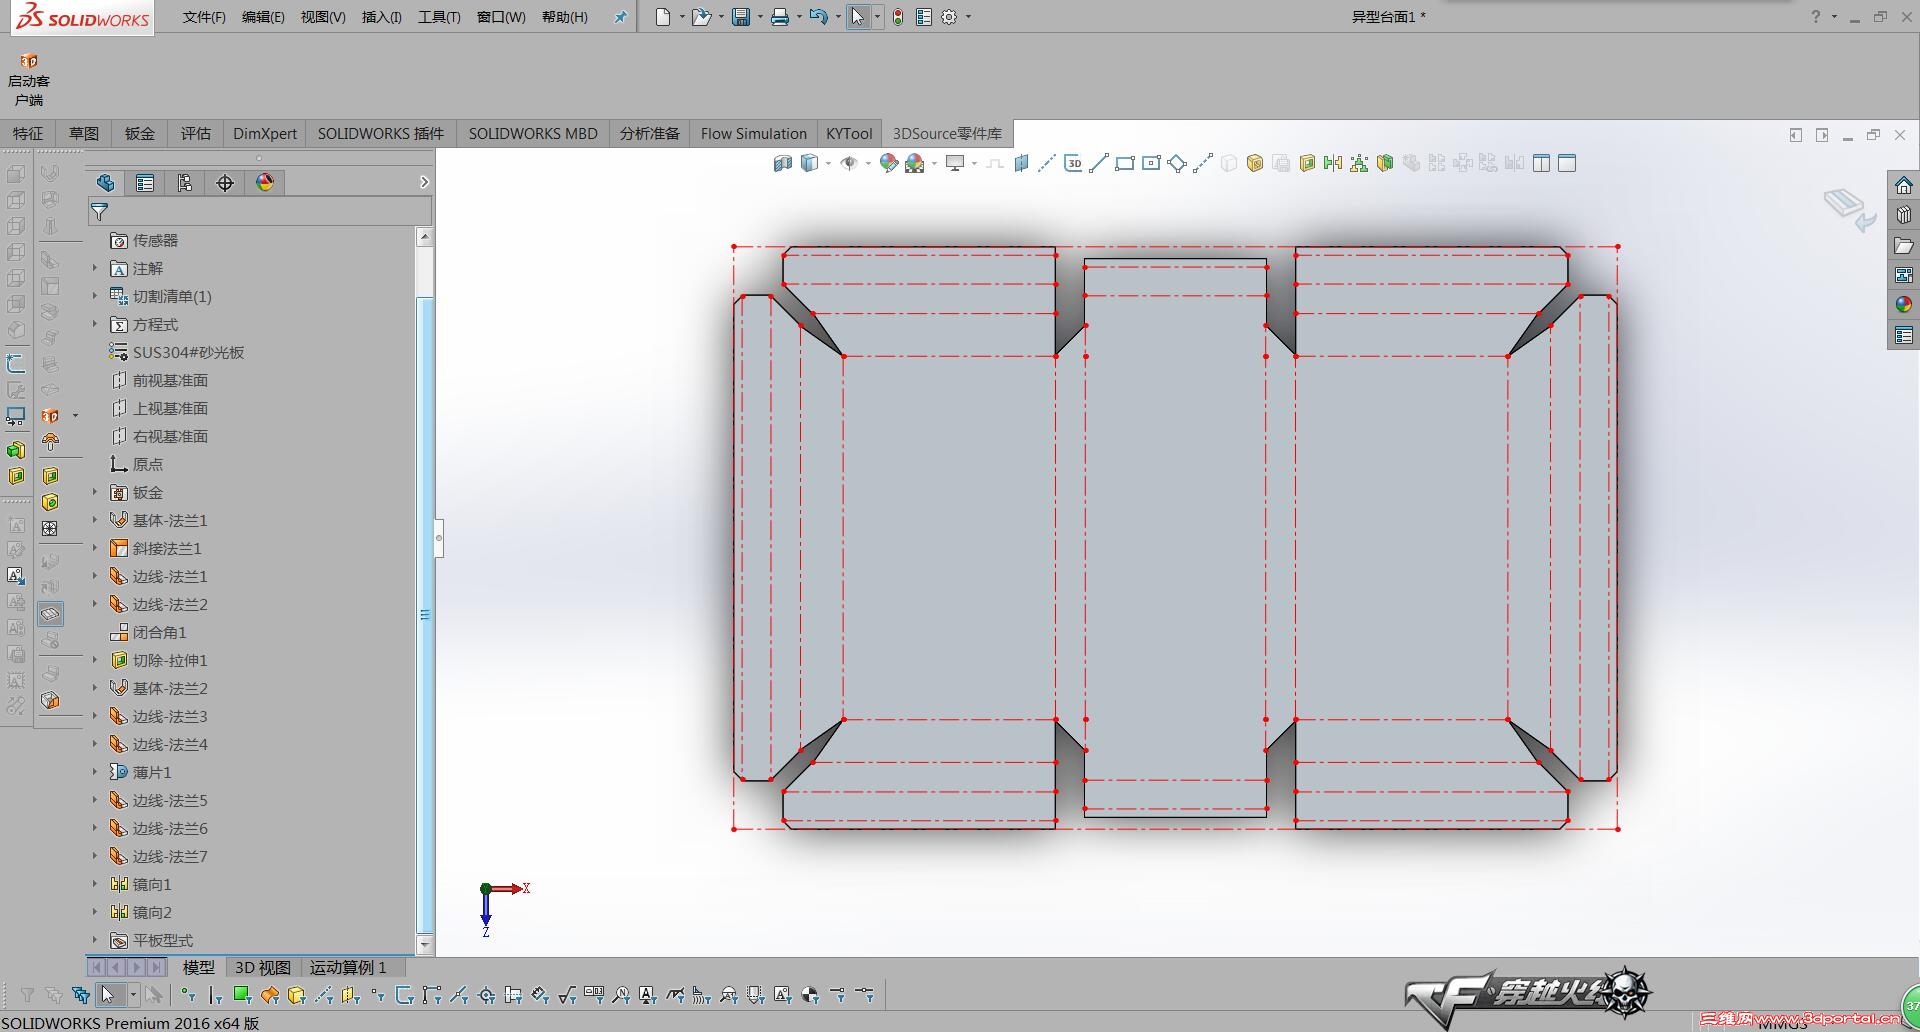This screenshot has height=1032, width=1920.
Task: Switch to the 草图 ribbon tab
Action: 84,133
